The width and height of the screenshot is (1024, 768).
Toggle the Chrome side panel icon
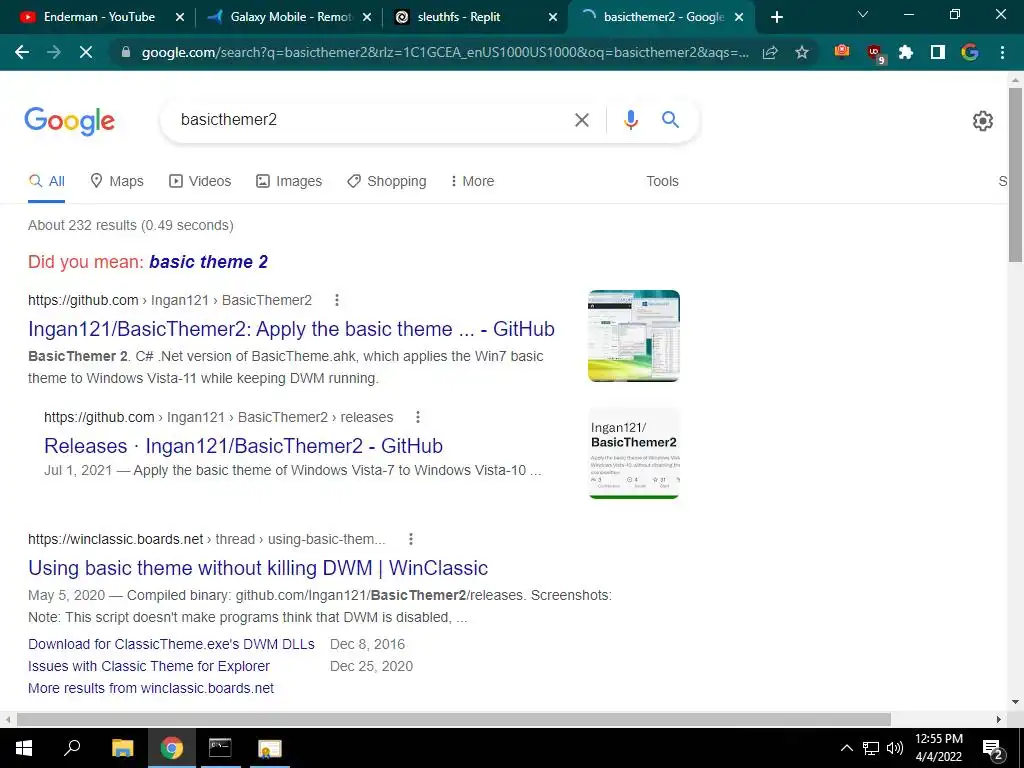tap(938, 52)
